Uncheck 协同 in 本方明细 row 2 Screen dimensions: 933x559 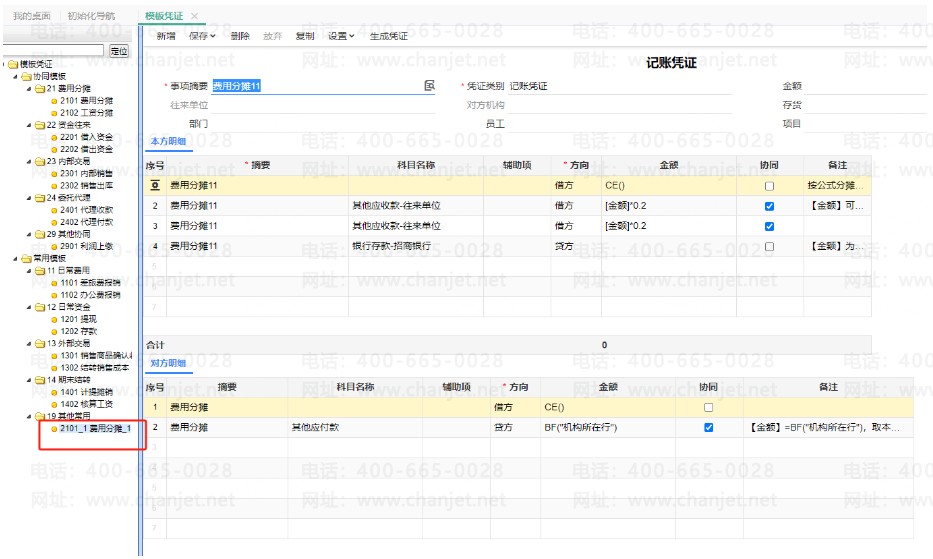coord(769,206)
